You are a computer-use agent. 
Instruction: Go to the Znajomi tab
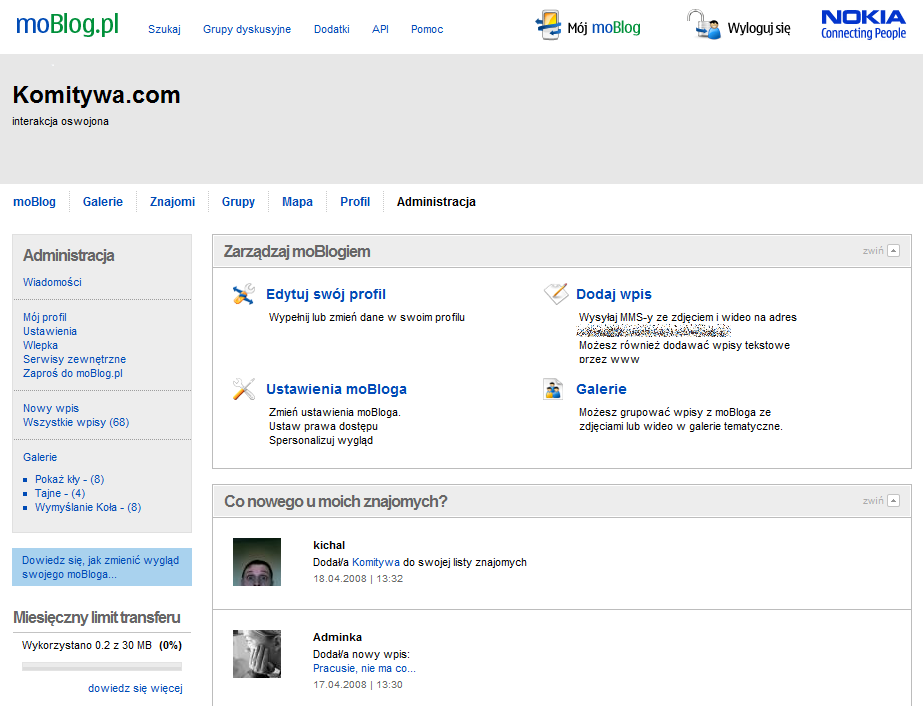172,202
